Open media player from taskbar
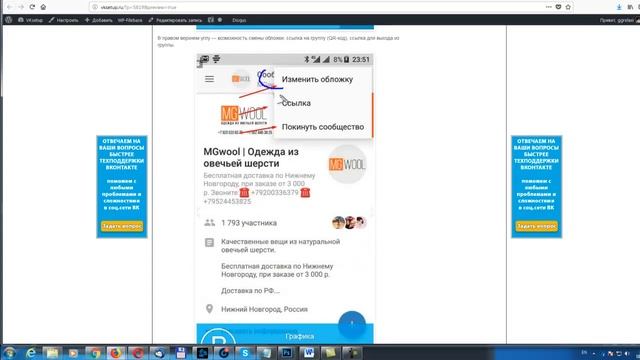 coord(73,353)
